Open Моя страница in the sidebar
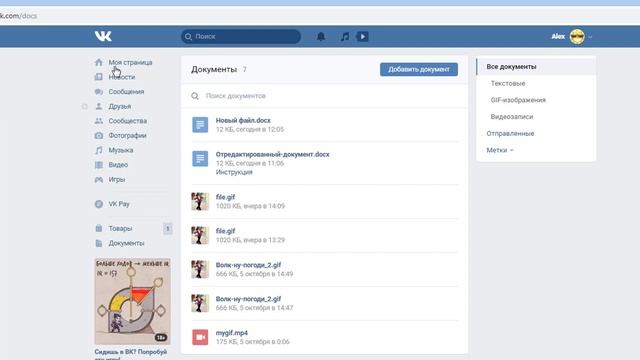This screenshot has height=360, width=640. coord(130,62)
